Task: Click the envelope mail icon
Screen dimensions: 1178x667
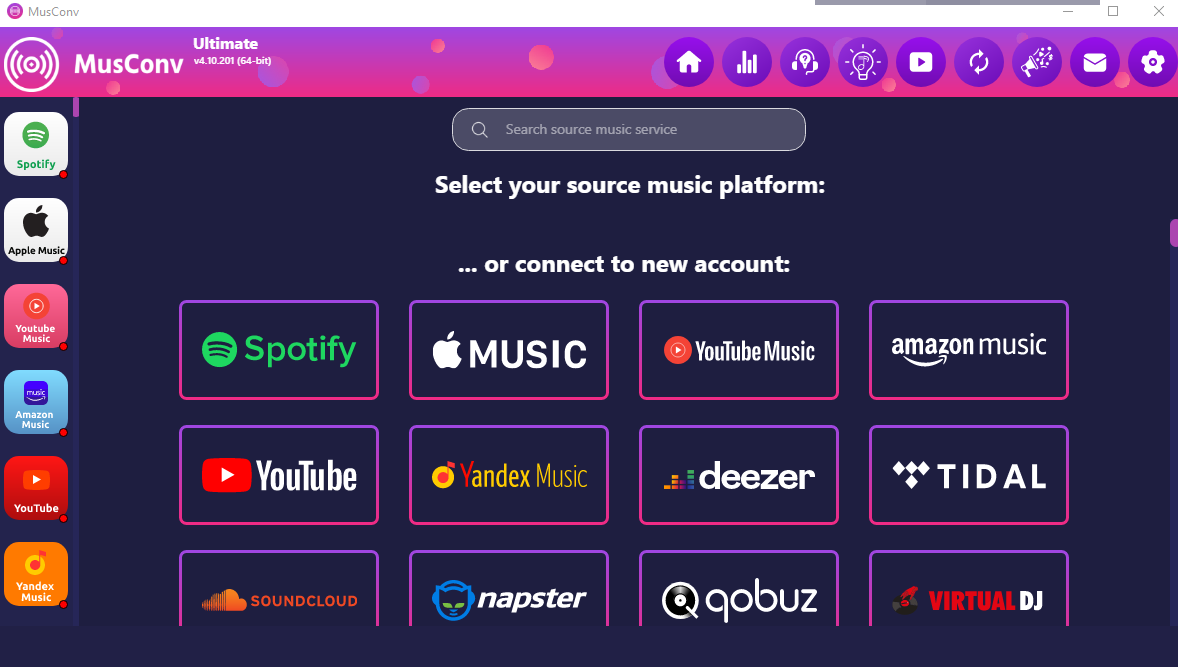Action: pyautogui.click(x=1095, y=62)
